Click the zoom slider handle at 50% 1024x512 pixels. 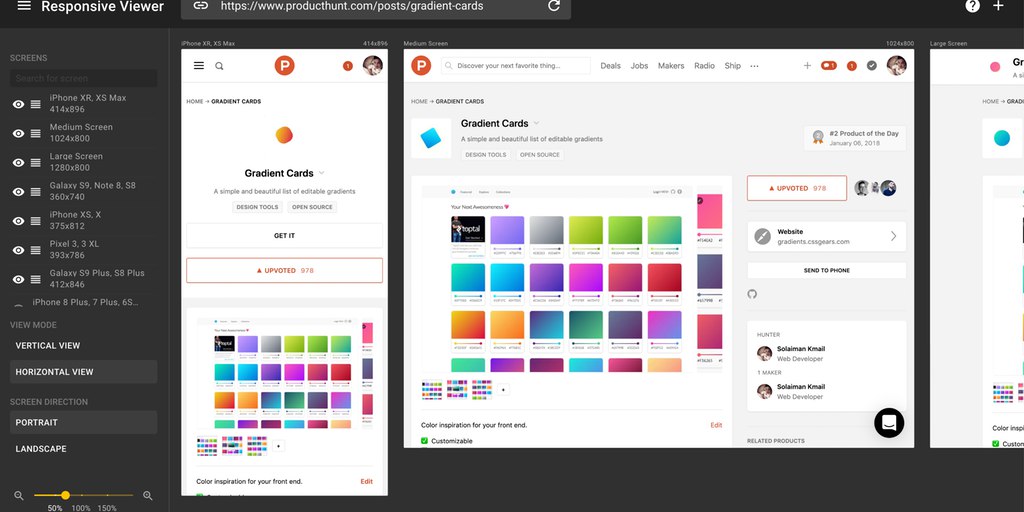pyautogui.click(x=65, y=496)
